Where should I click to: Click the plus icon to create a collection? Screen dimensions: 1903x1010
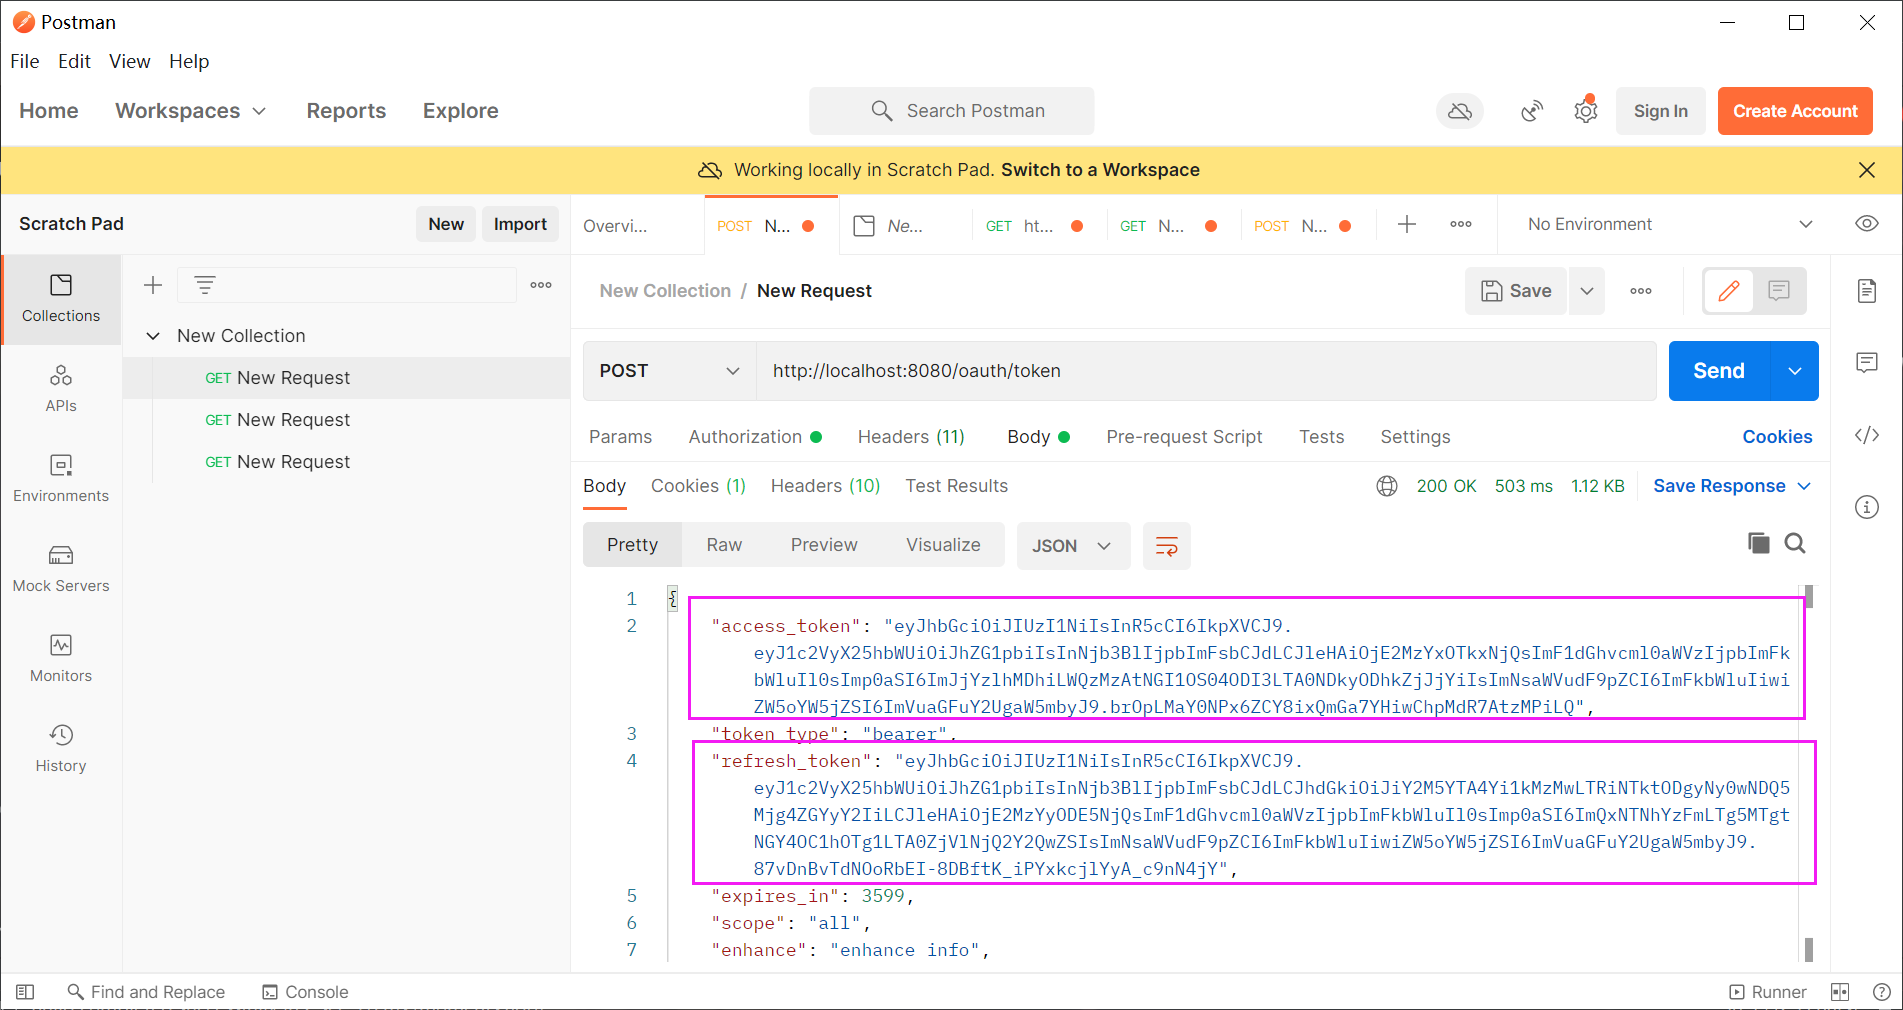(x=153, y=285)
